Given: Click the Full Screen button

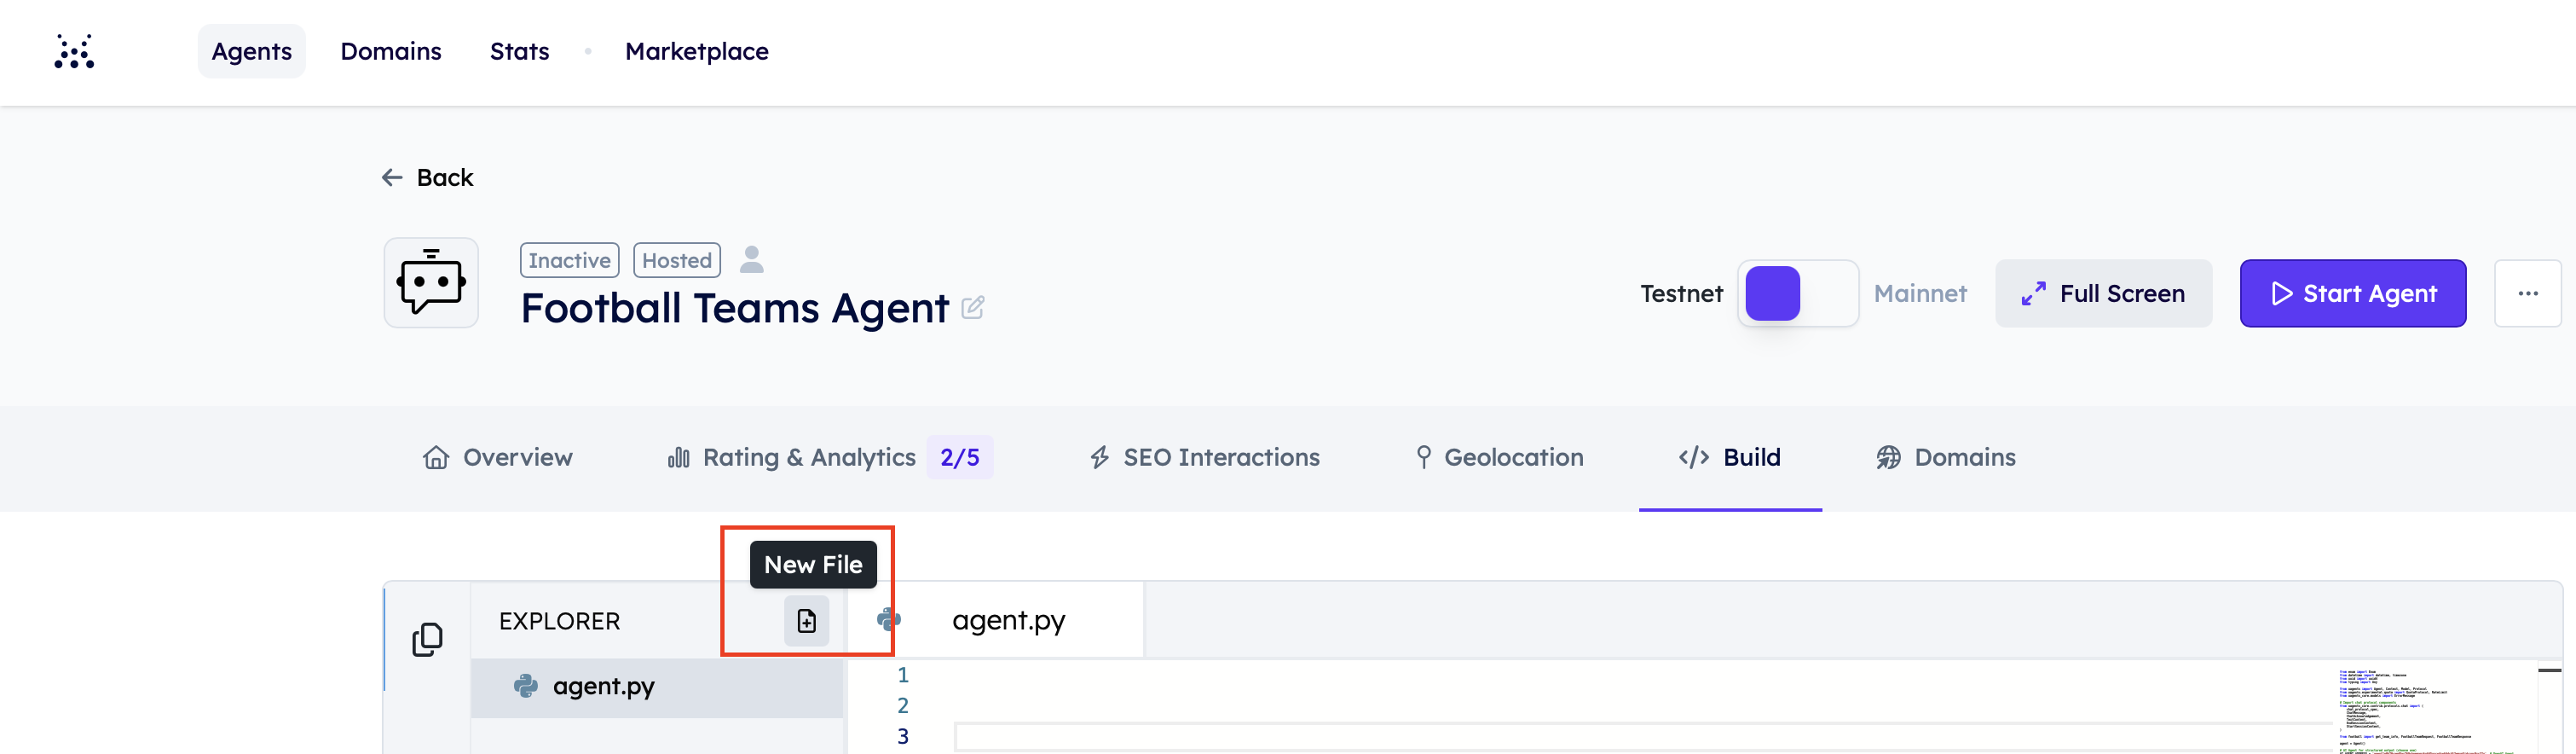Looking at the screenshot, I should [x=2103, y=293].
